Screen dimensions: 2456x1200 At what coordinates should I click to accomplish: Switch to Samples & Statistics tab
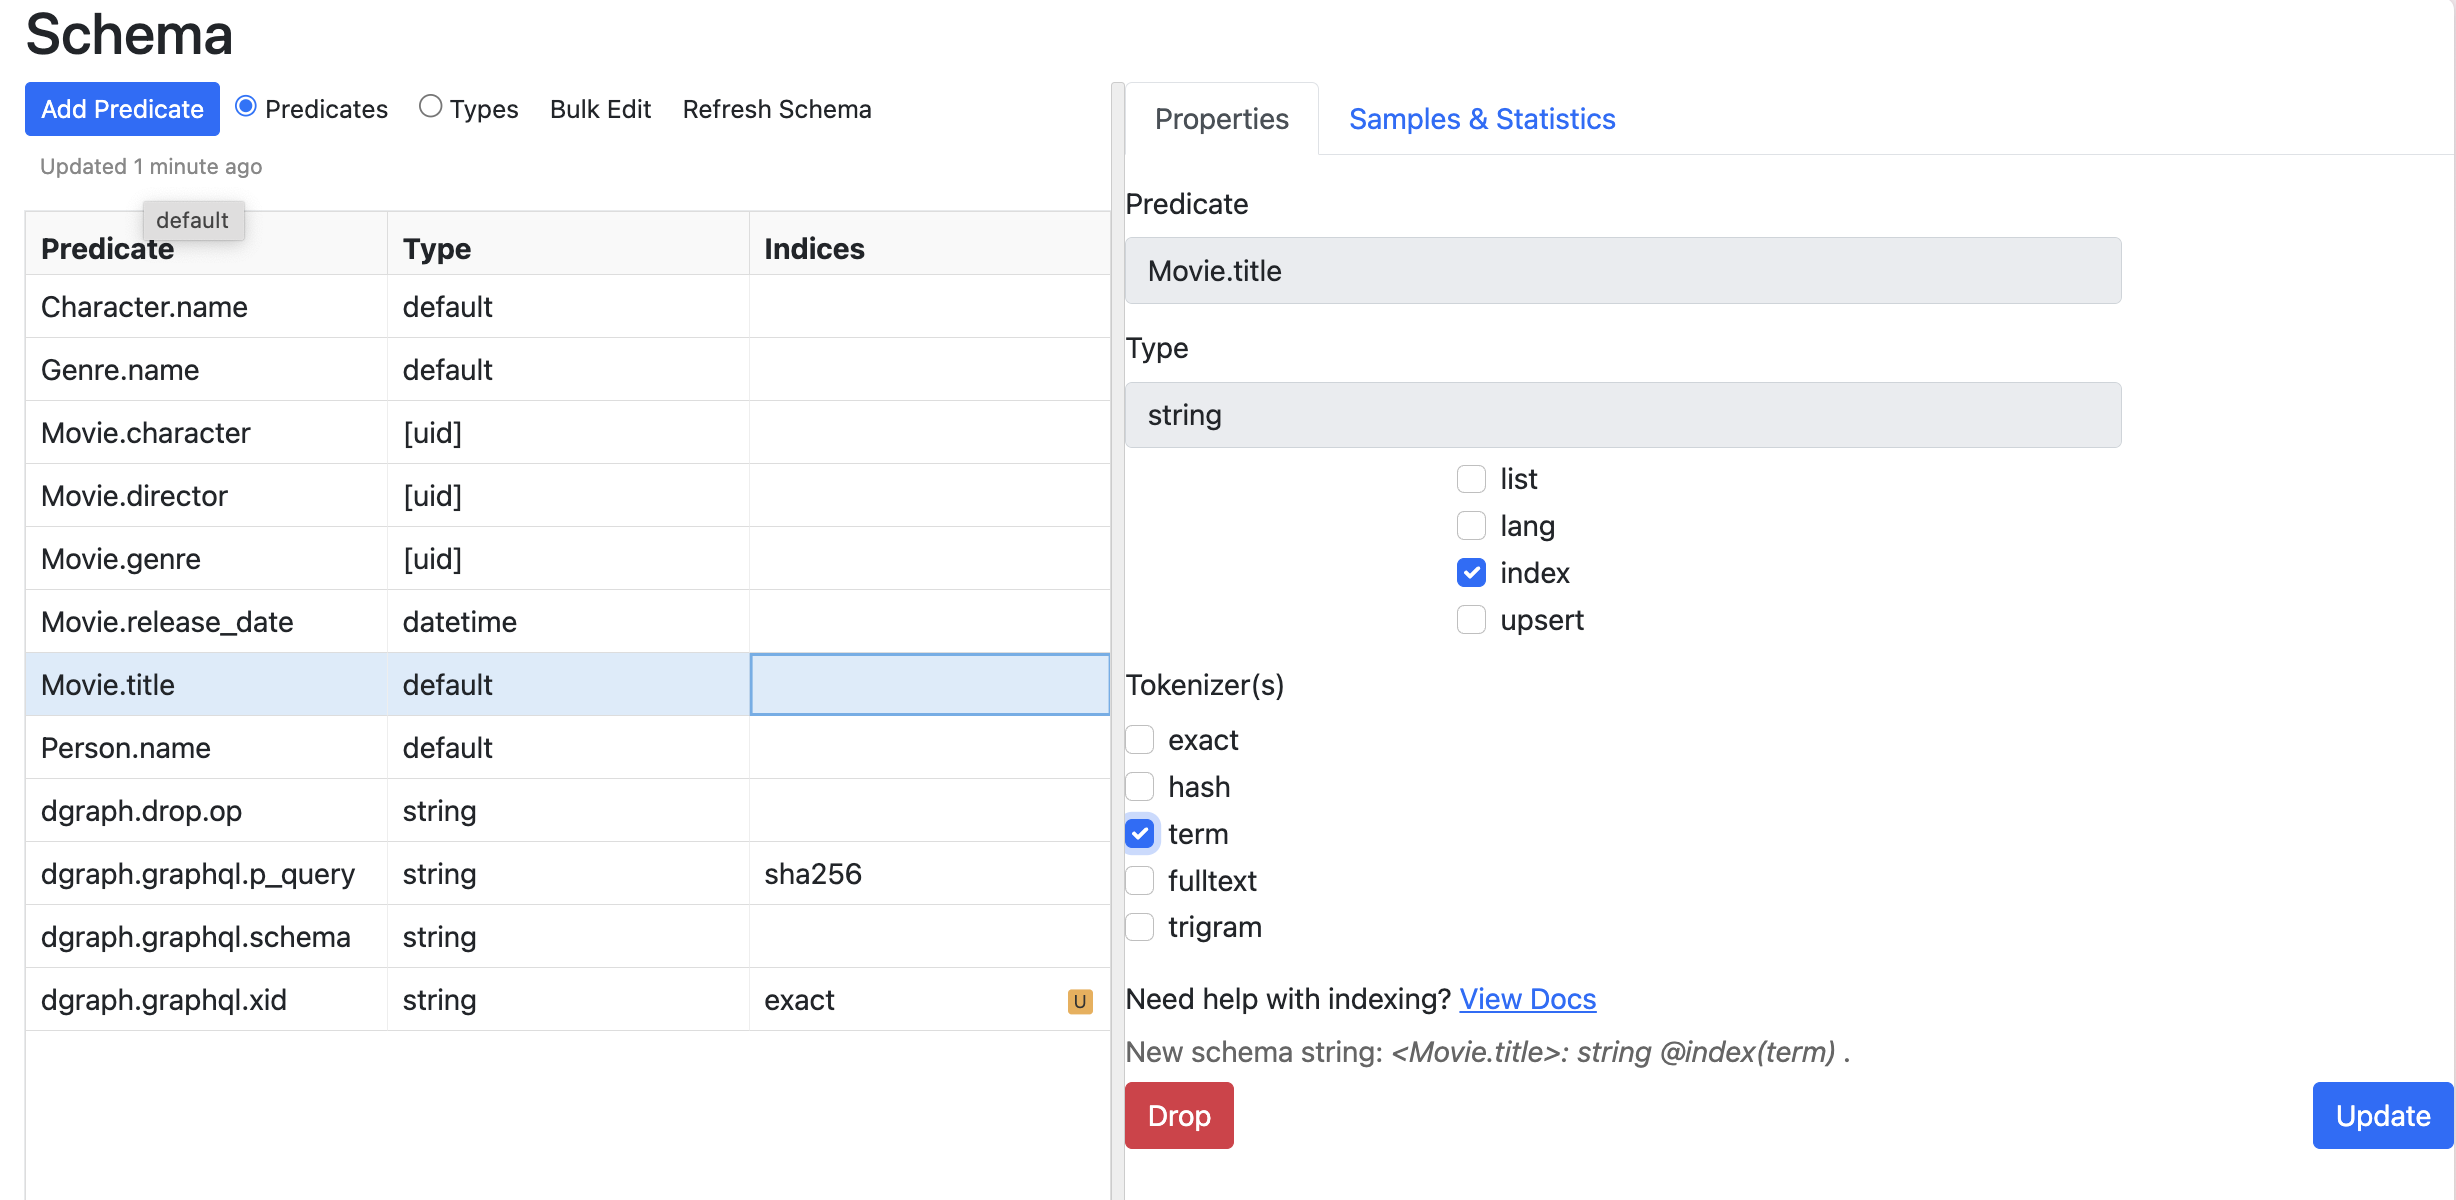(x=1481, y=119)
